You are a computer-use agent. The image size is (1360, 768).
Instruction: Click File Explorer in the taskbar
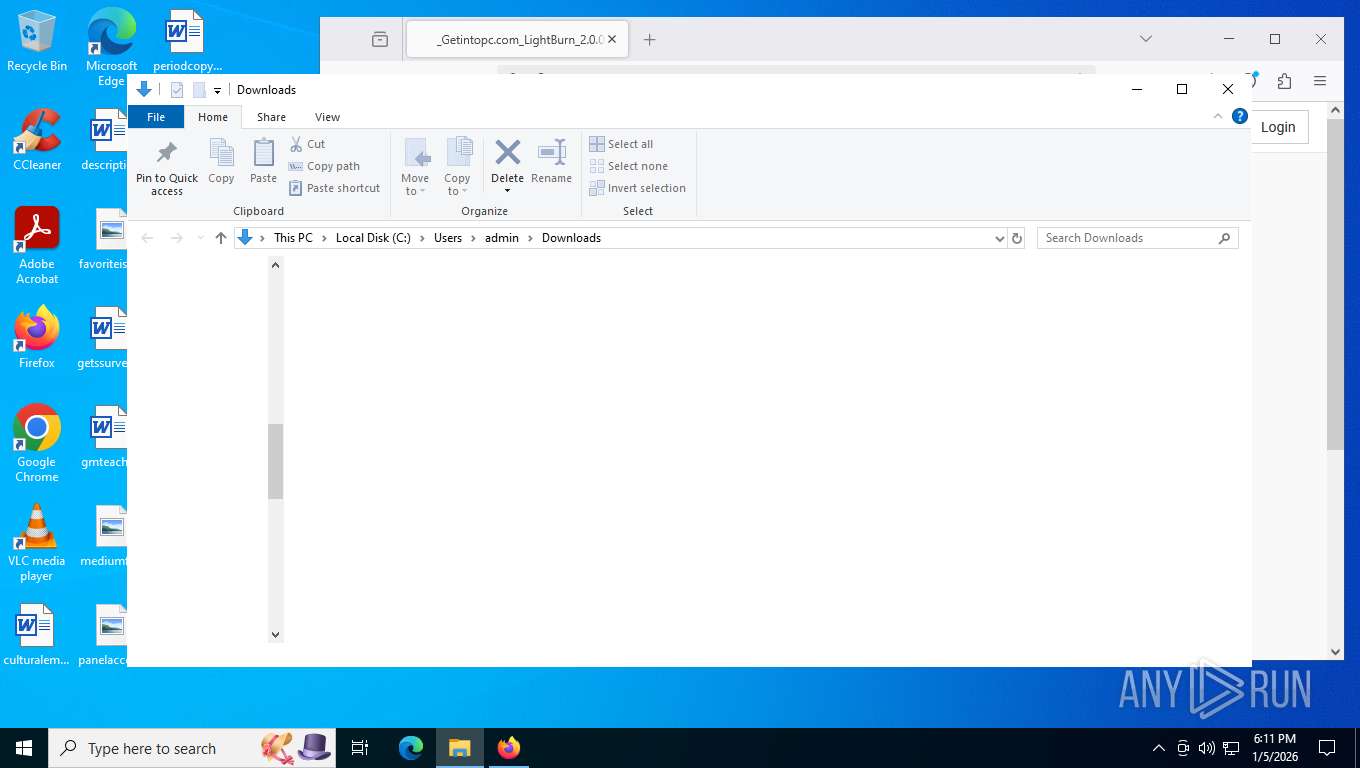point(459,748)
